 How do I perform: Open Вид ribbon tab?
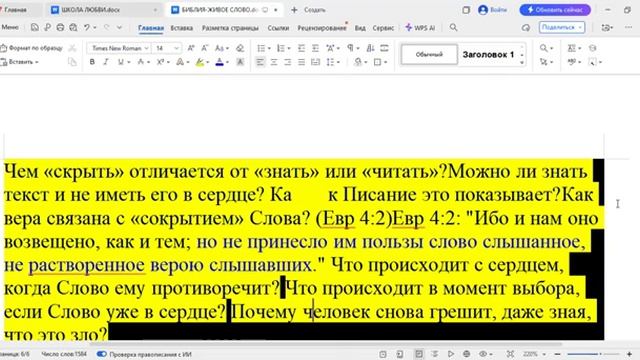tap(360, 28)
